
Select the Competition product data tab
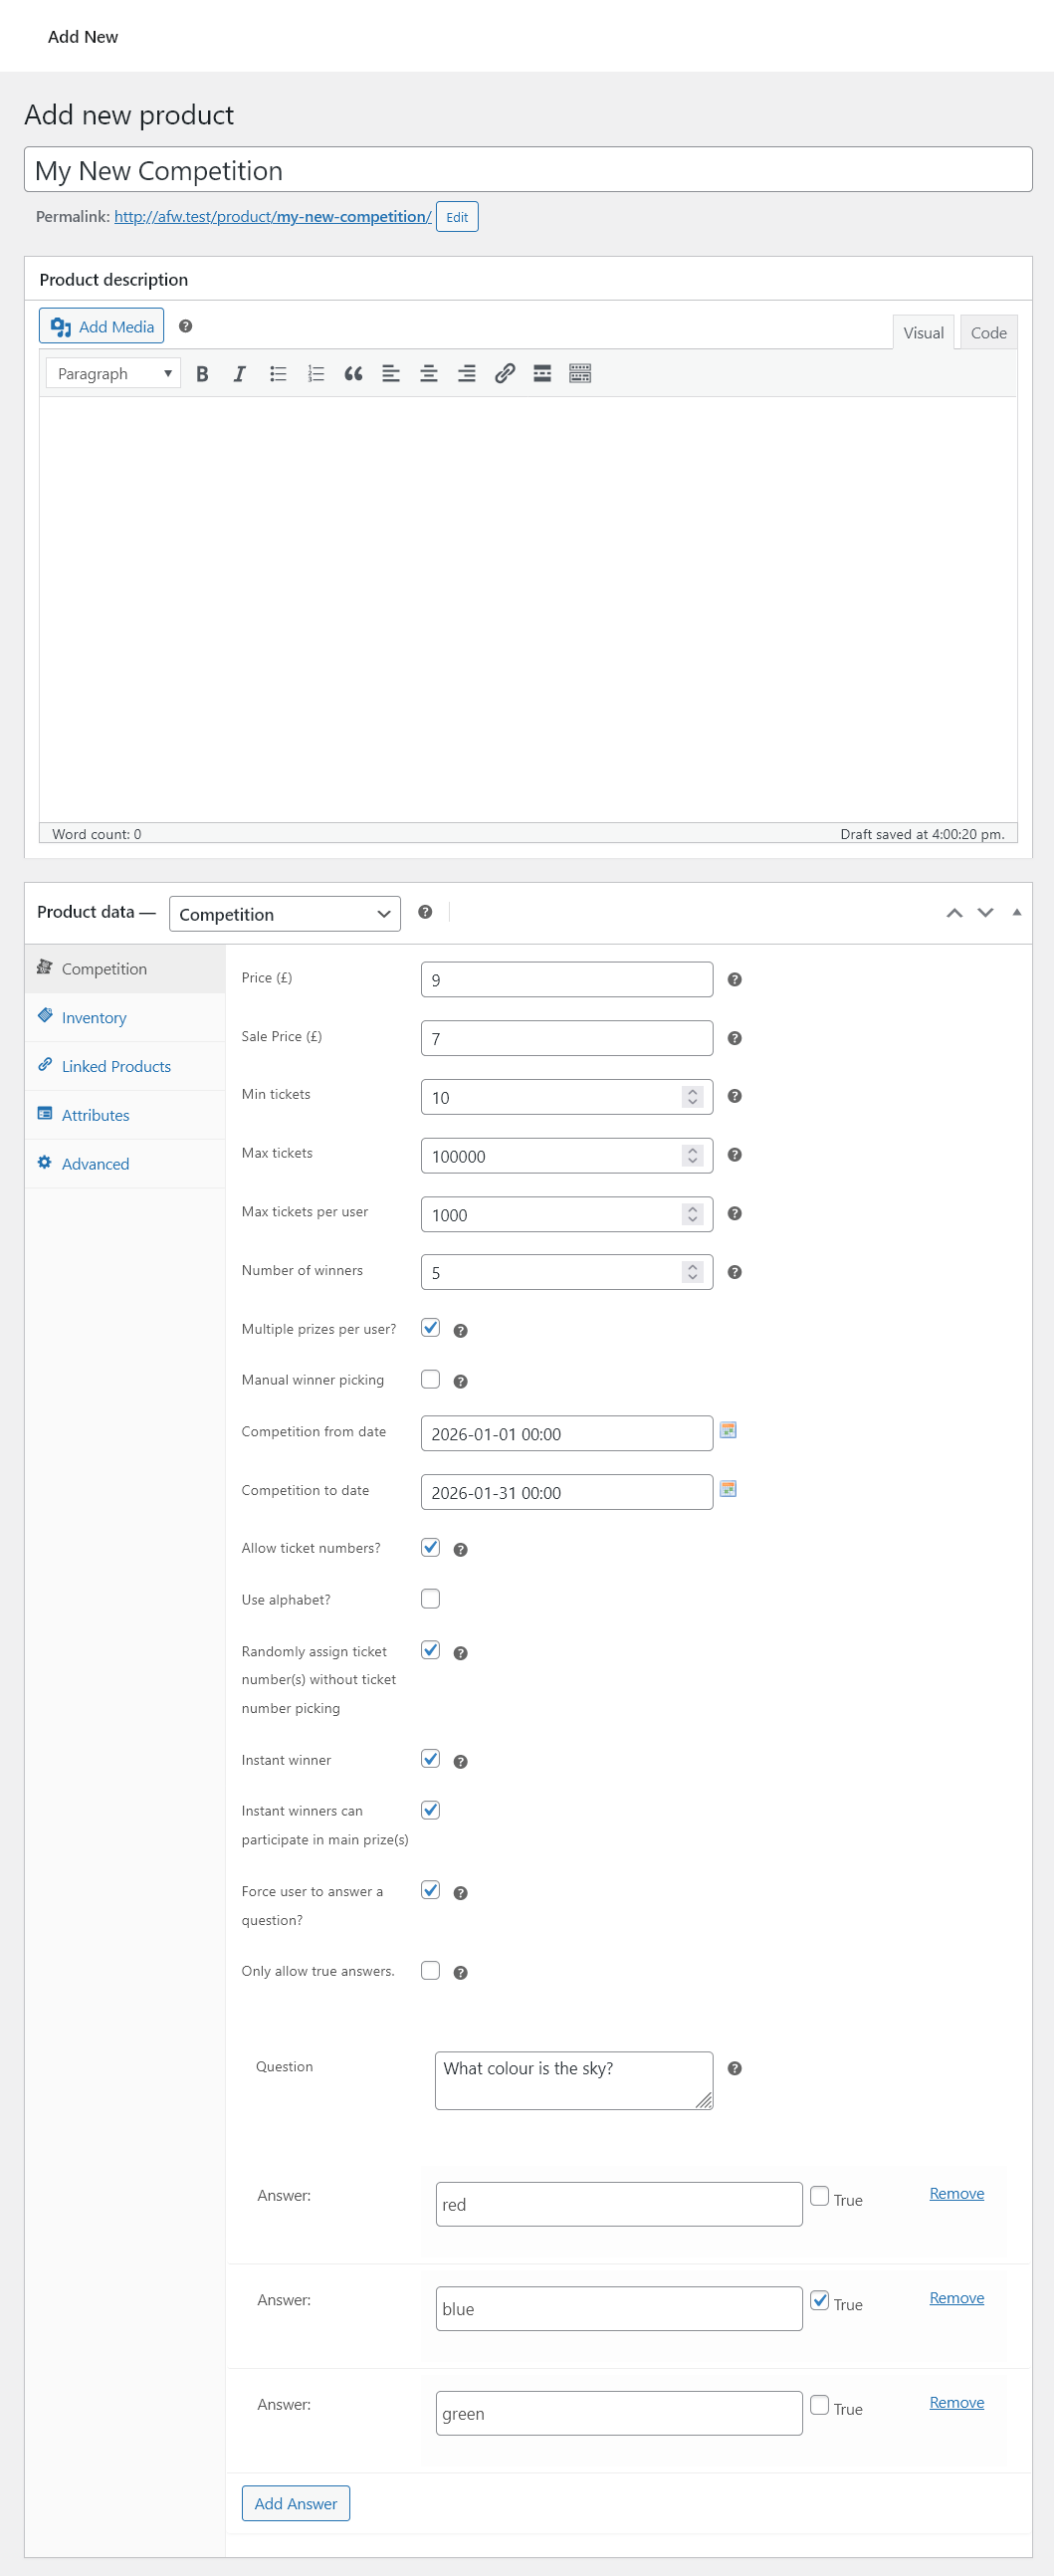pos(125,969)
